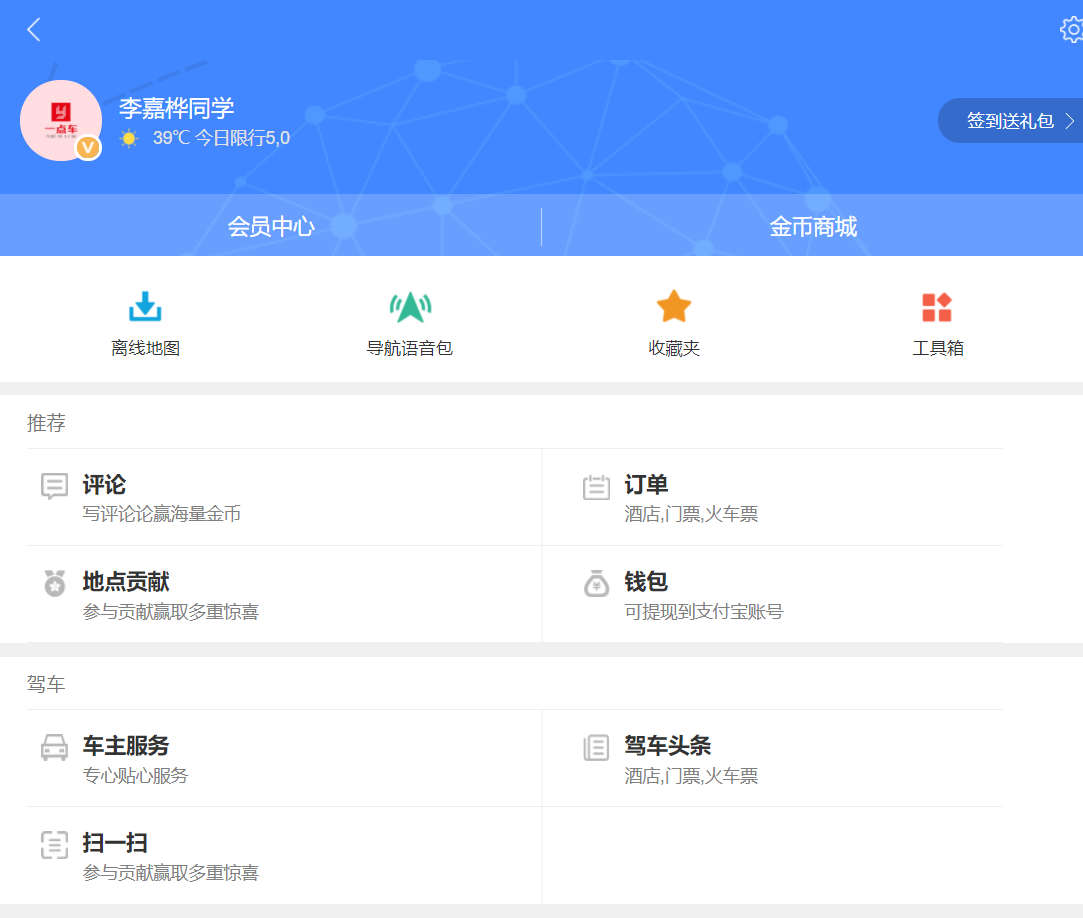Click the 车主服务 car icon

point(54,748)
